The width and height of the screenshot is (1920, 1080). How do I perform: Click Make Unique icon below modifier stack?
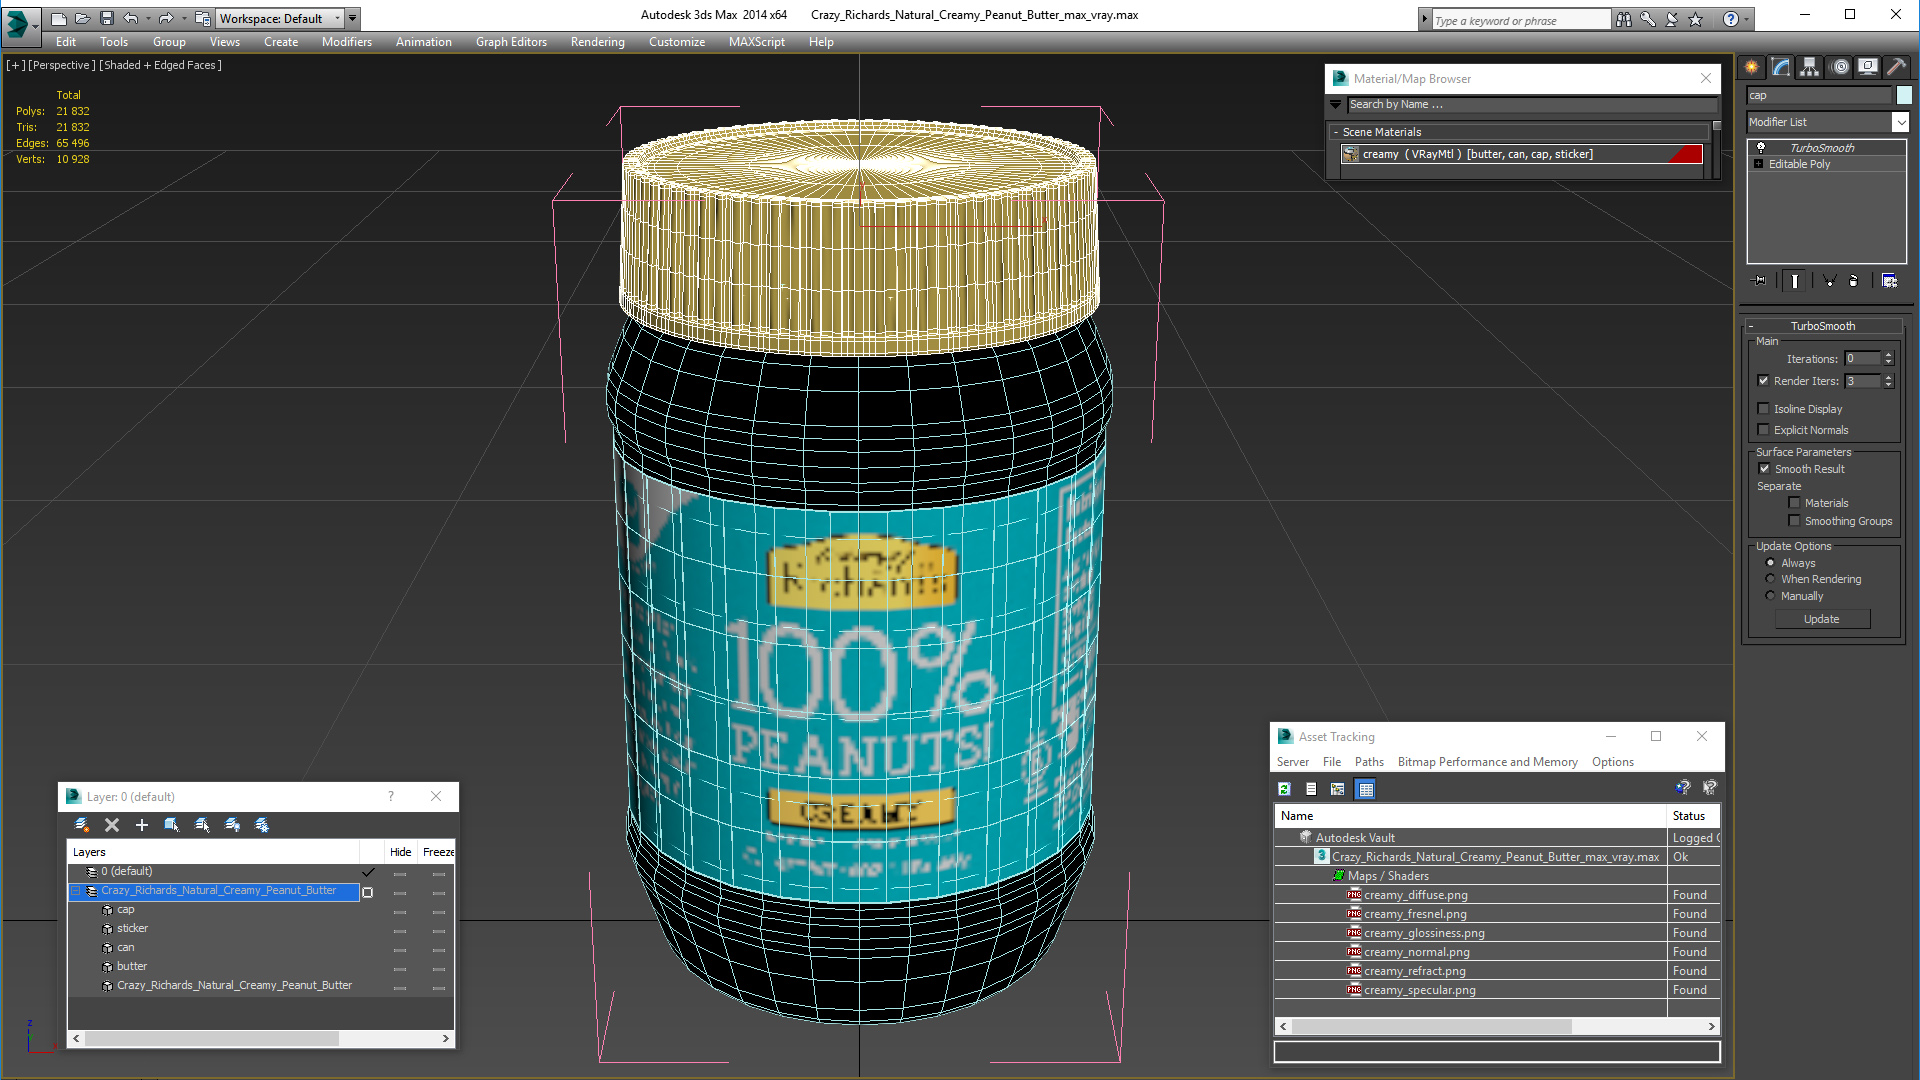(x=1829, y=281)
